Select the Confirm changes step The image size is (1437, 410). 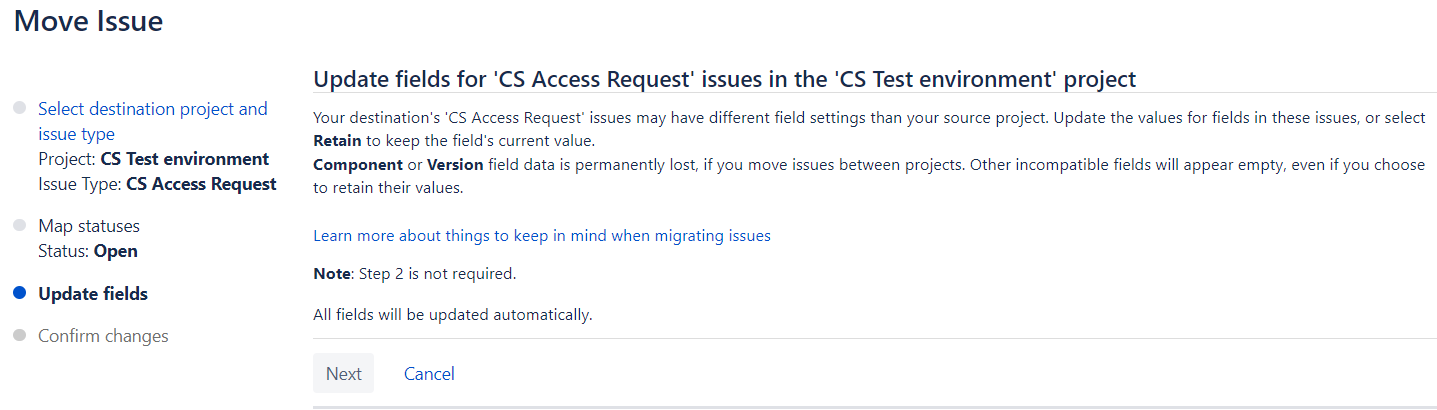[103, 336]
